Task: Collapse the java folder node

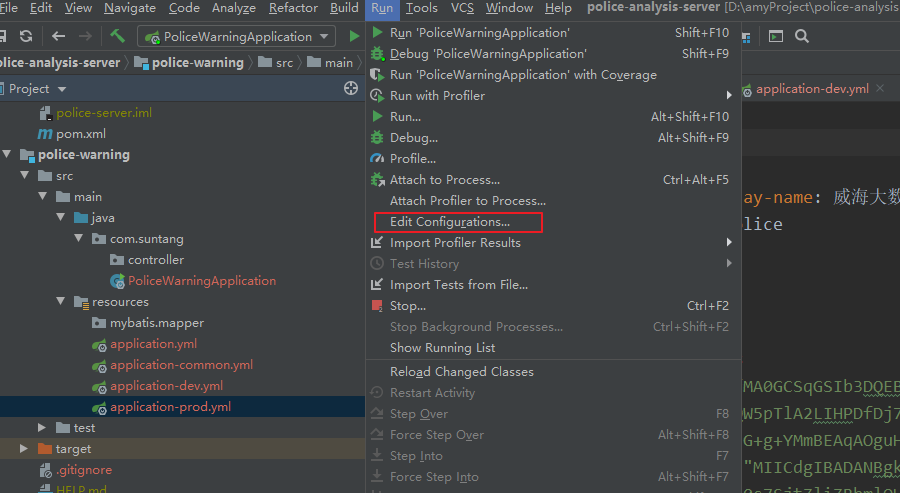Action: coord(61,218)
